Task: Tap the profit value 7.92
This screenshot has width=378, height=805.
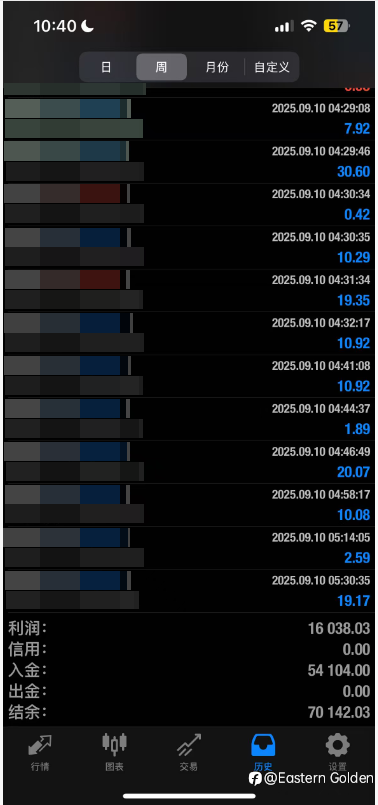Action: [x=357, y=129]
